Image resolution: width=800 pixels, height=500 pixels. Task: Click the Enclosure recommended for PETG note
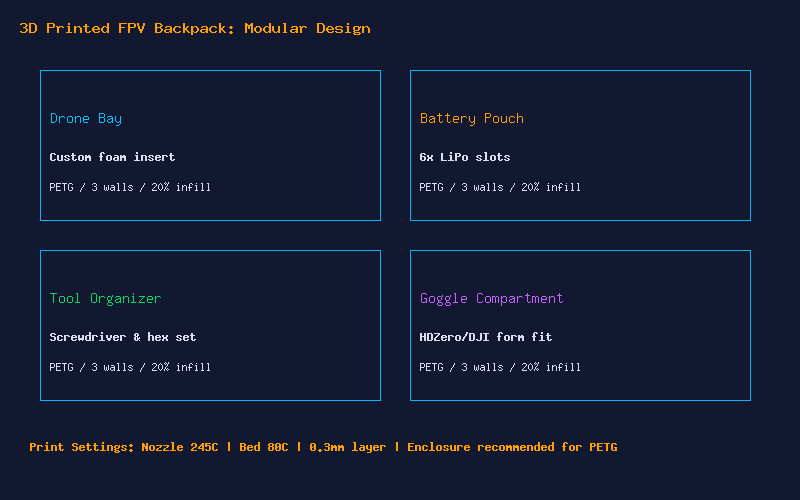click(512, 447)
